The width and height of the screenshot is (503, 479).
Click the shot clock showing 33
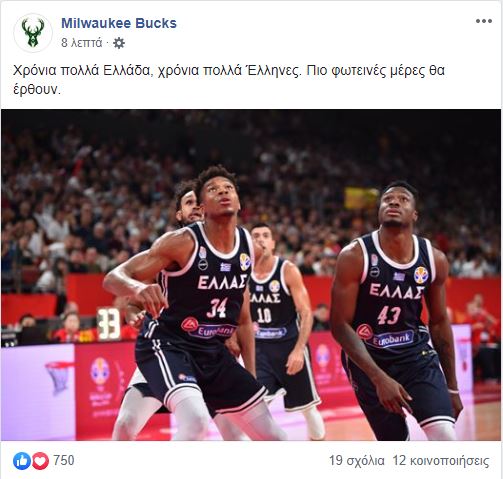[108, 324]
